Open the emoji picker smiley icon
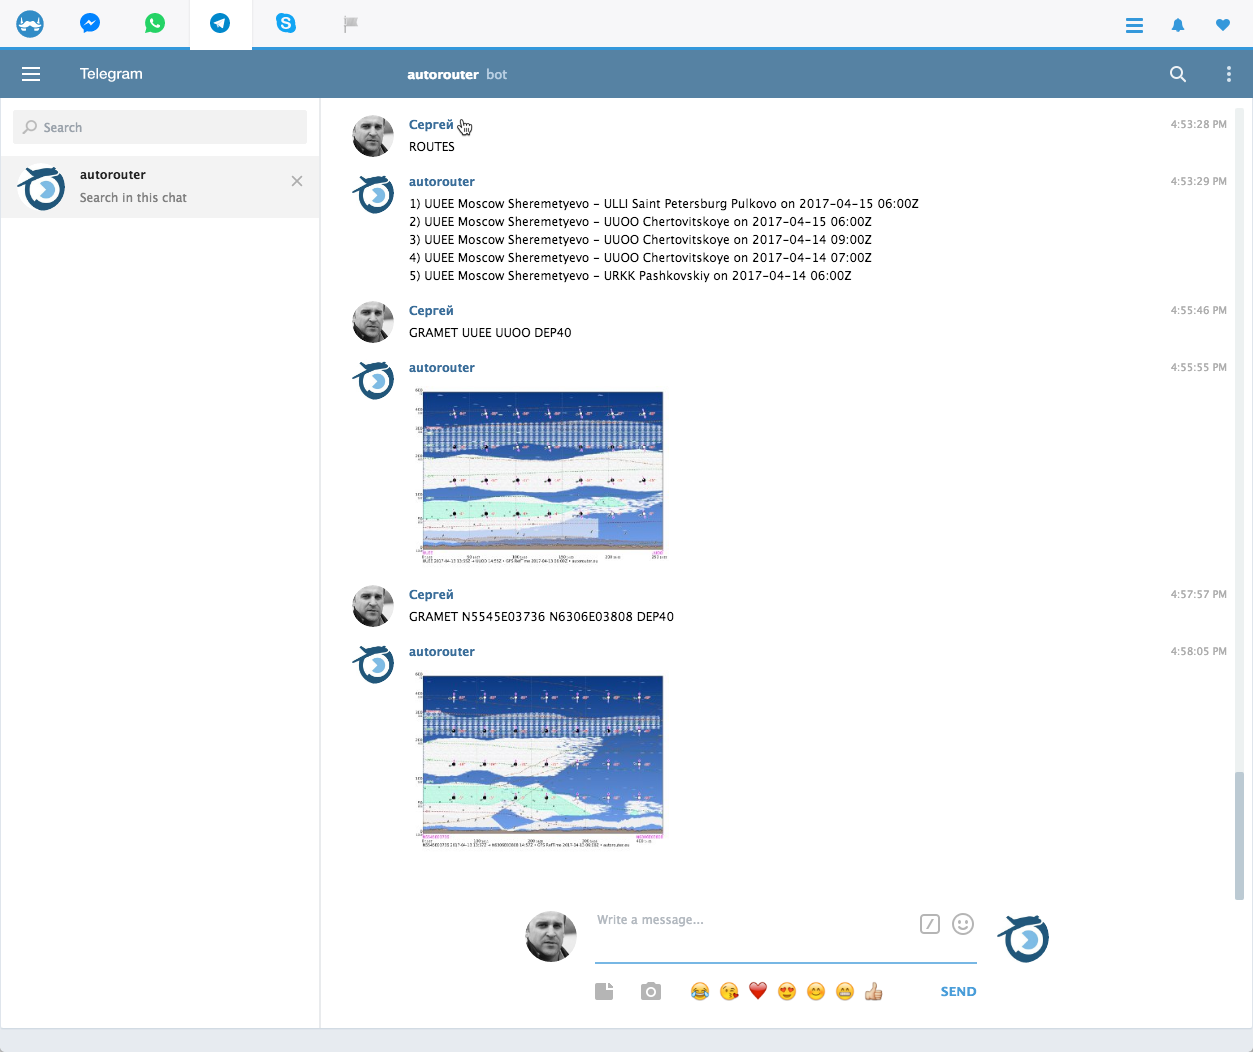The height and width of the screenshot is (1052, 1253). (x=963, y=924)
